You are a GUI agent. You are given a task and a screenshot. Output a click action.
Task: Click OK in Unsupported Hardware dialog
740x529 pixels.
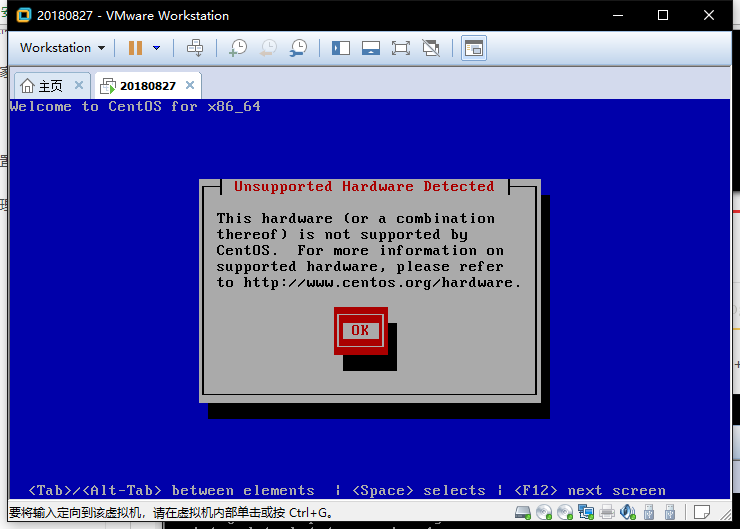click(x=361, y=330)
